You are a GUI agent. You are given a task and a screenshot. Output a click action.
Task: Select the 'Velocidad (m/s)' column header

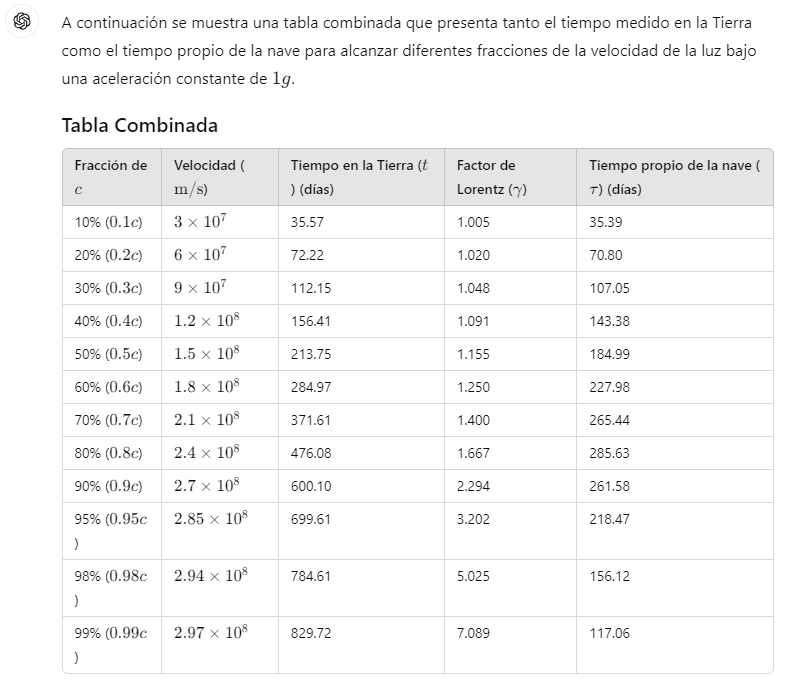coord(220,177)
